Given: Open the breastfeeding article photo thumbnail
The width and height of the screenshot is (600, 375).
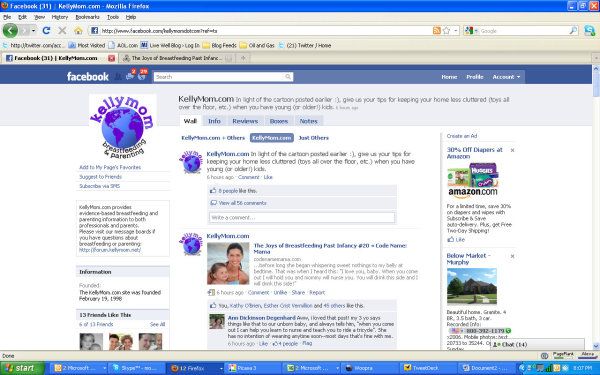Looking at the screenshot, I should click(x=228, y=263).
